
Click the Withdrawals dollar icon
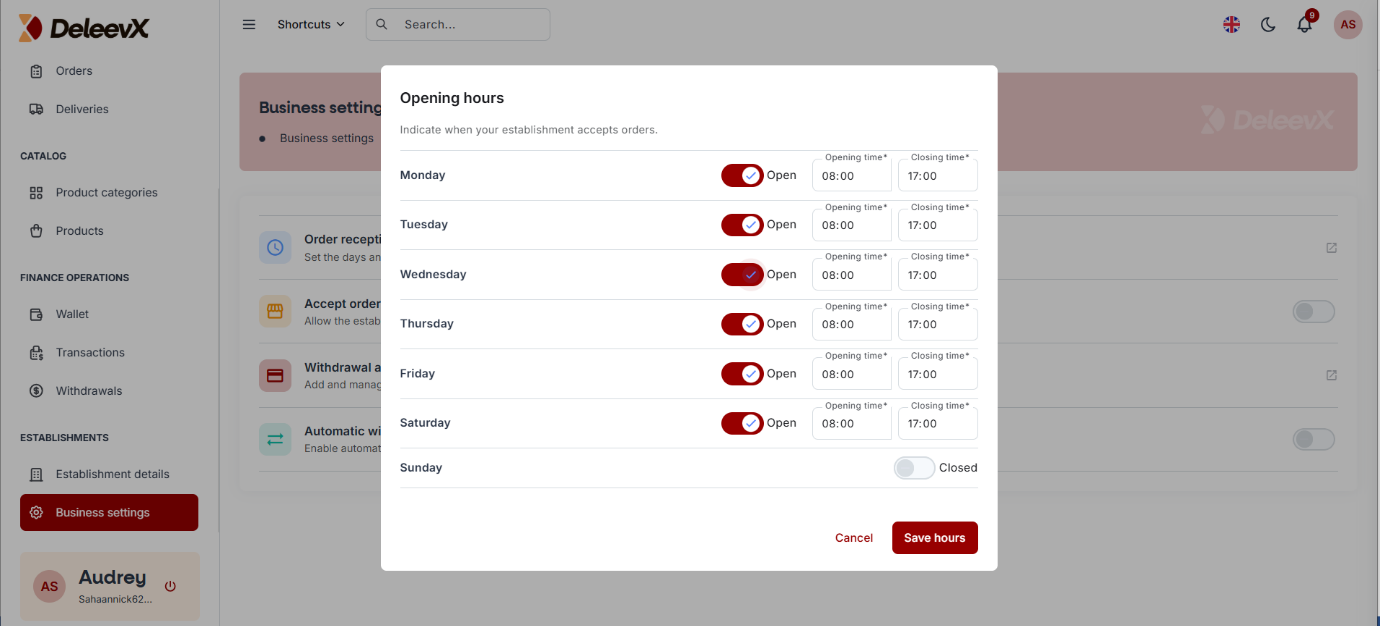coord(36,391)
